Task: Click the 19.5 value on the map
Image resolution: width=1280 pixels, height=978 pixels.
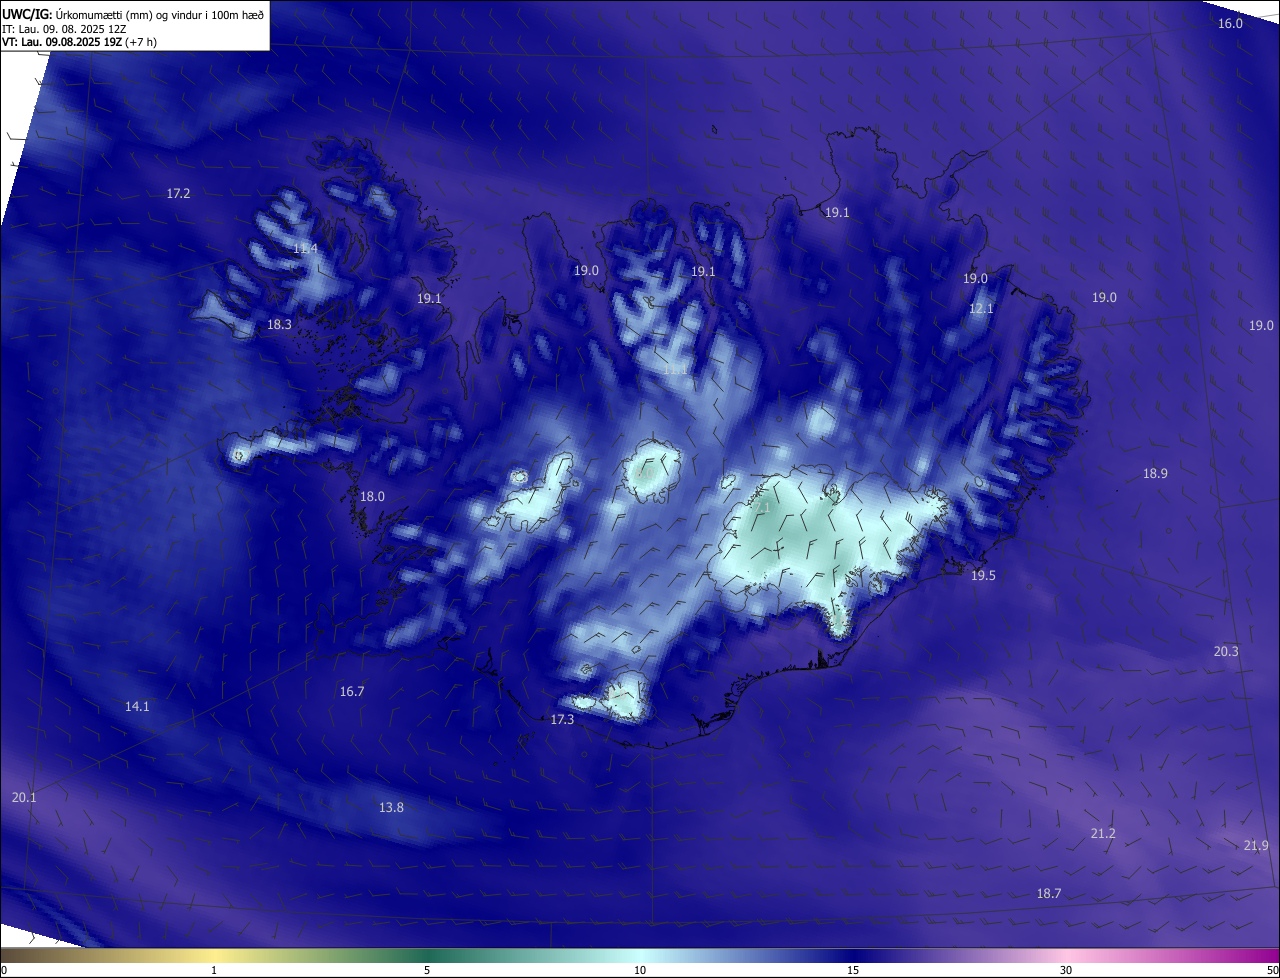Action: pos(983,575)
